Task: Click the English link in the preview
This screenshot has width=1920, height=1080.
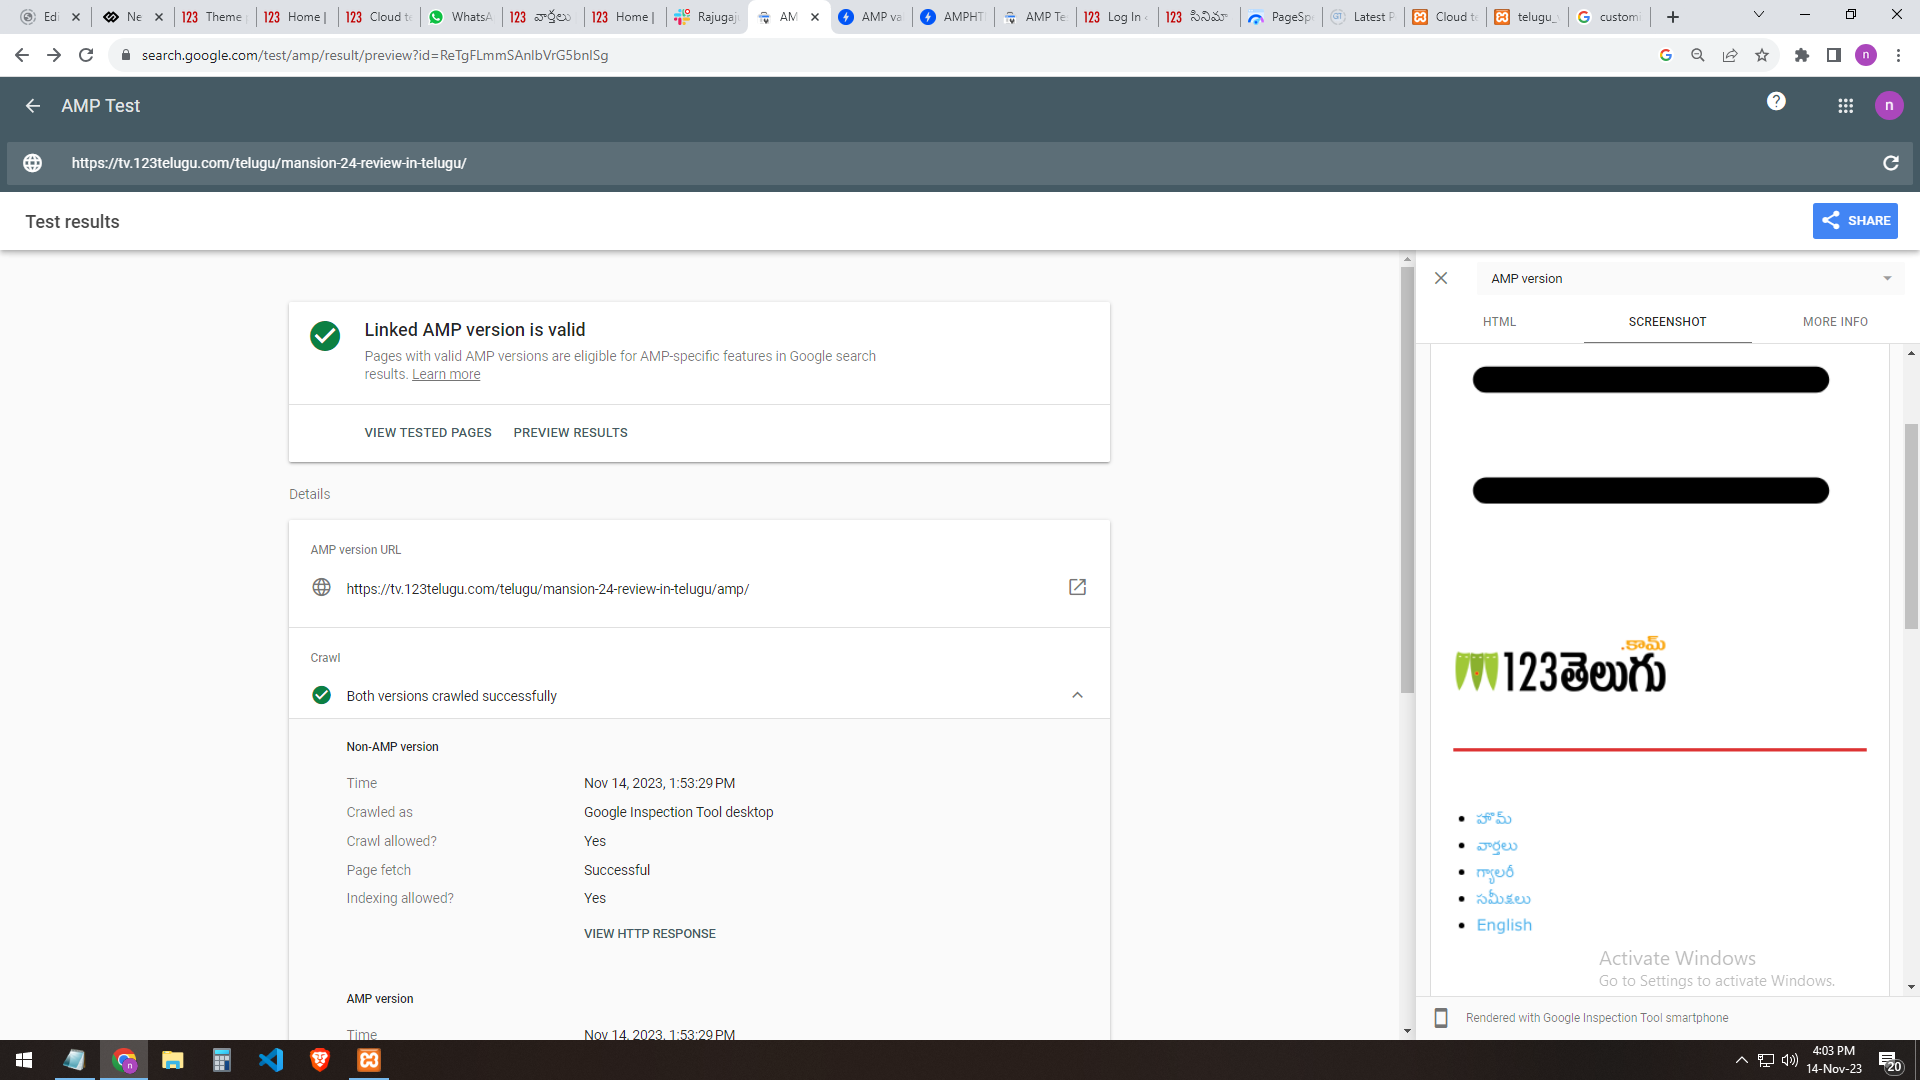Action: (x=1504, y=925)
